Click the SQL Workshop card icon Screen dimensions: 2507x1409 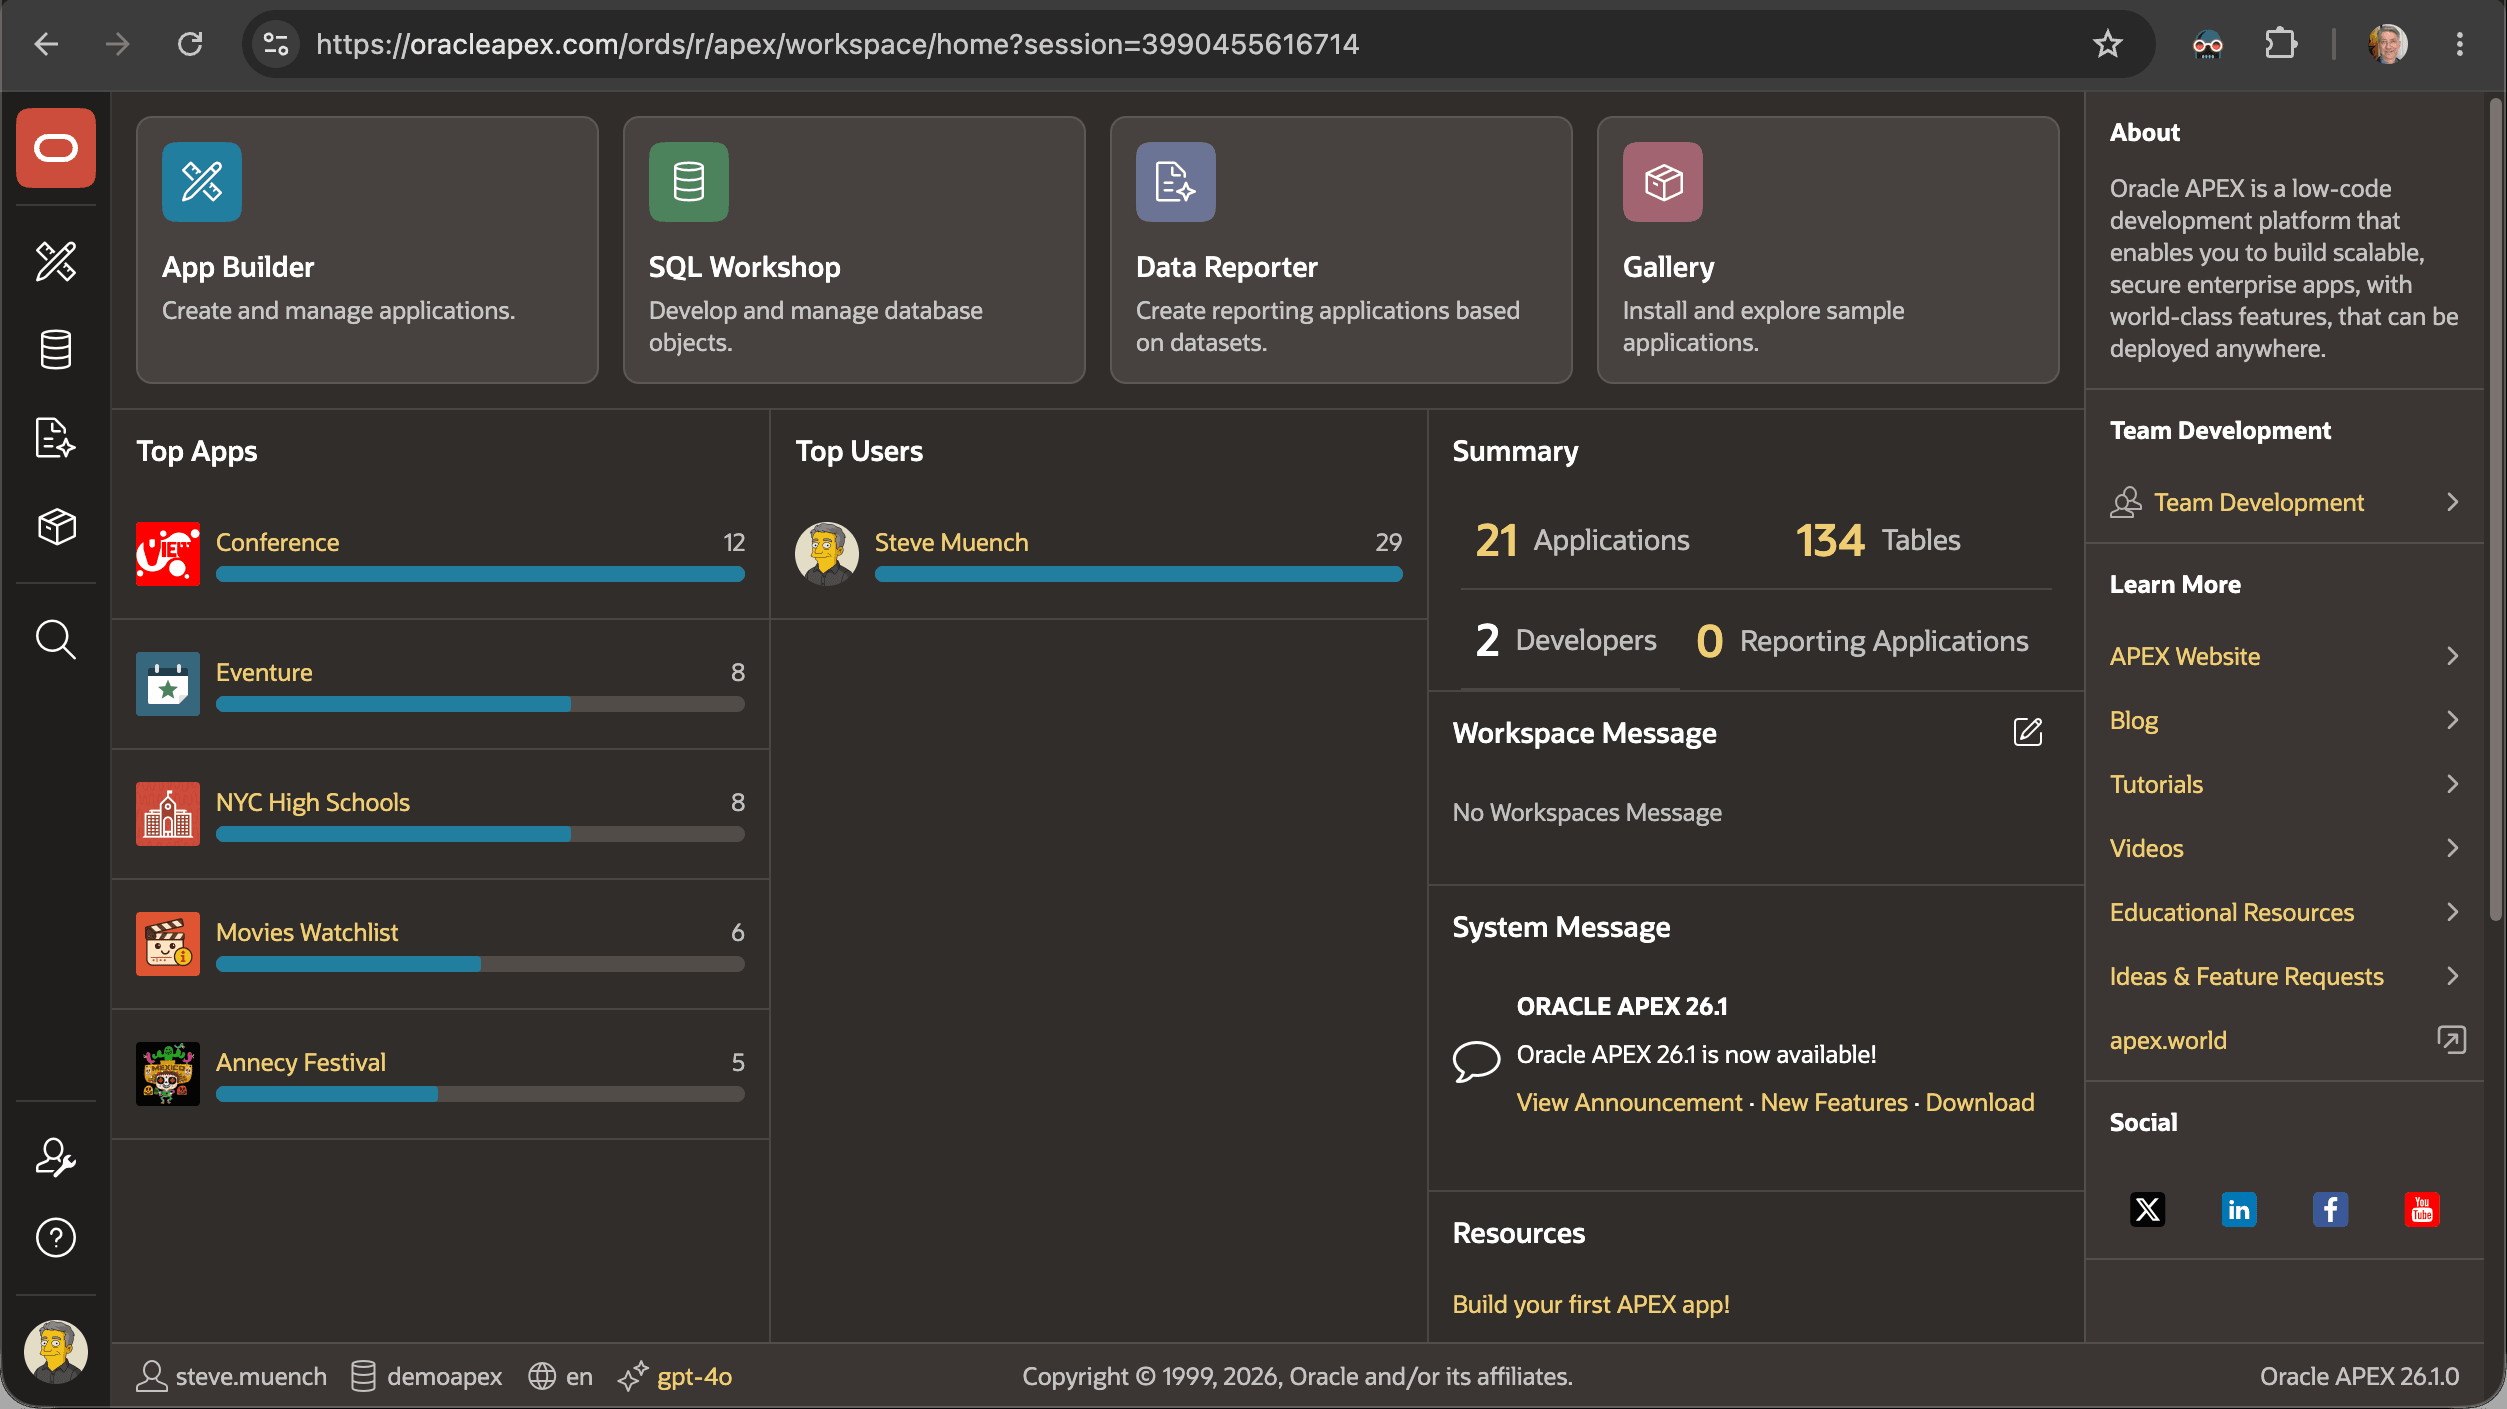pos(689,182)
